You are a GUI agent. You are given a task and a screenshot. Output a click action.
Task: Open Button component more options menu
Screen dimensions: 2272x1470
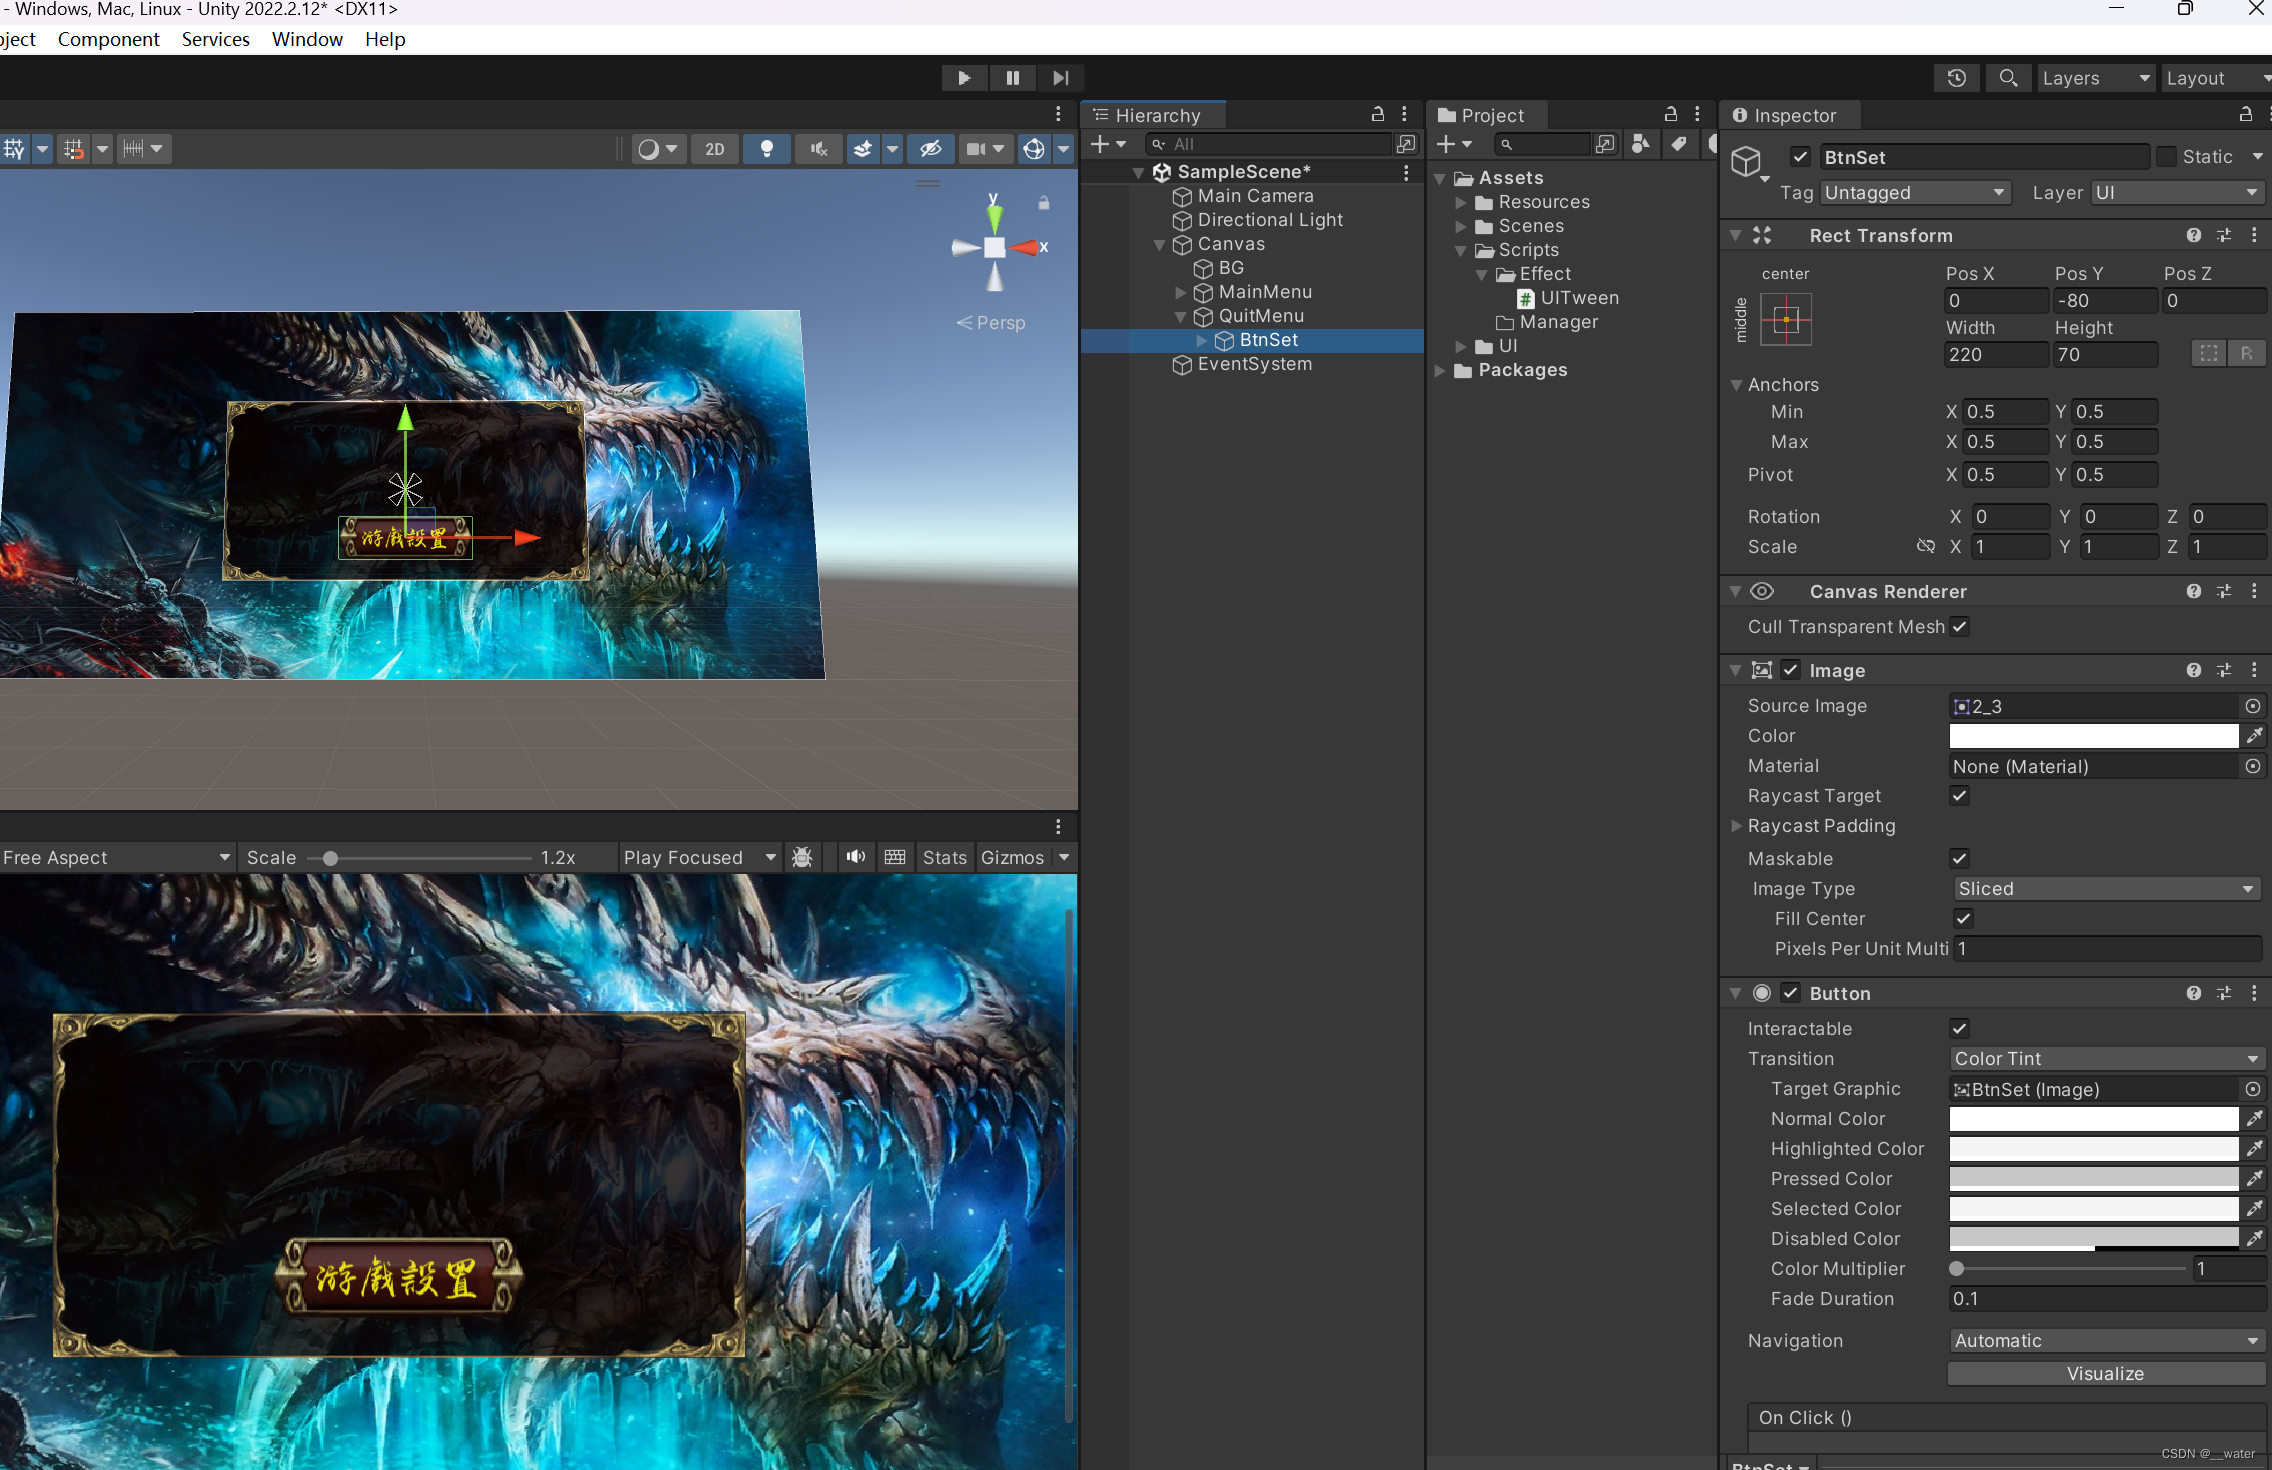[x=2254, y=993]
